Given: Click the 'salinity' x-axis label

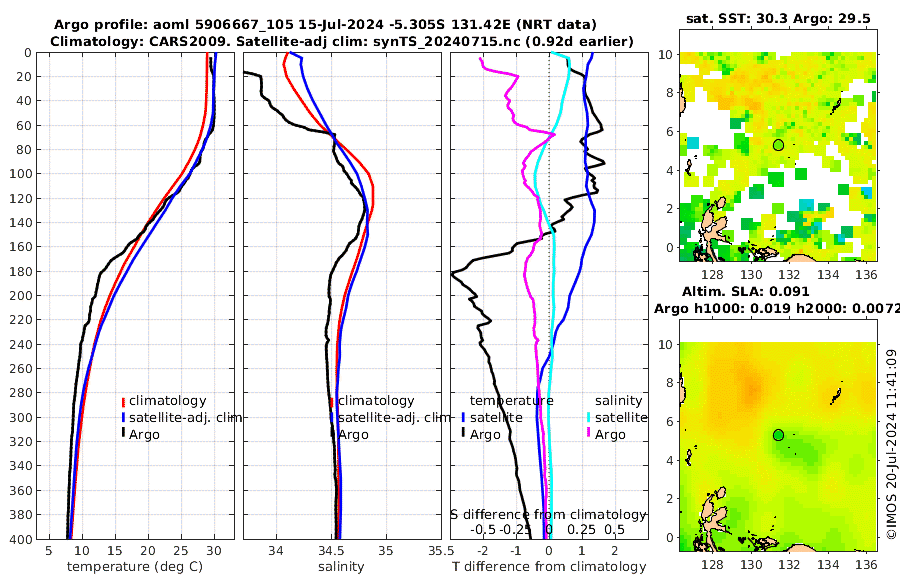Looking at the screenshot, I should 342,567.
